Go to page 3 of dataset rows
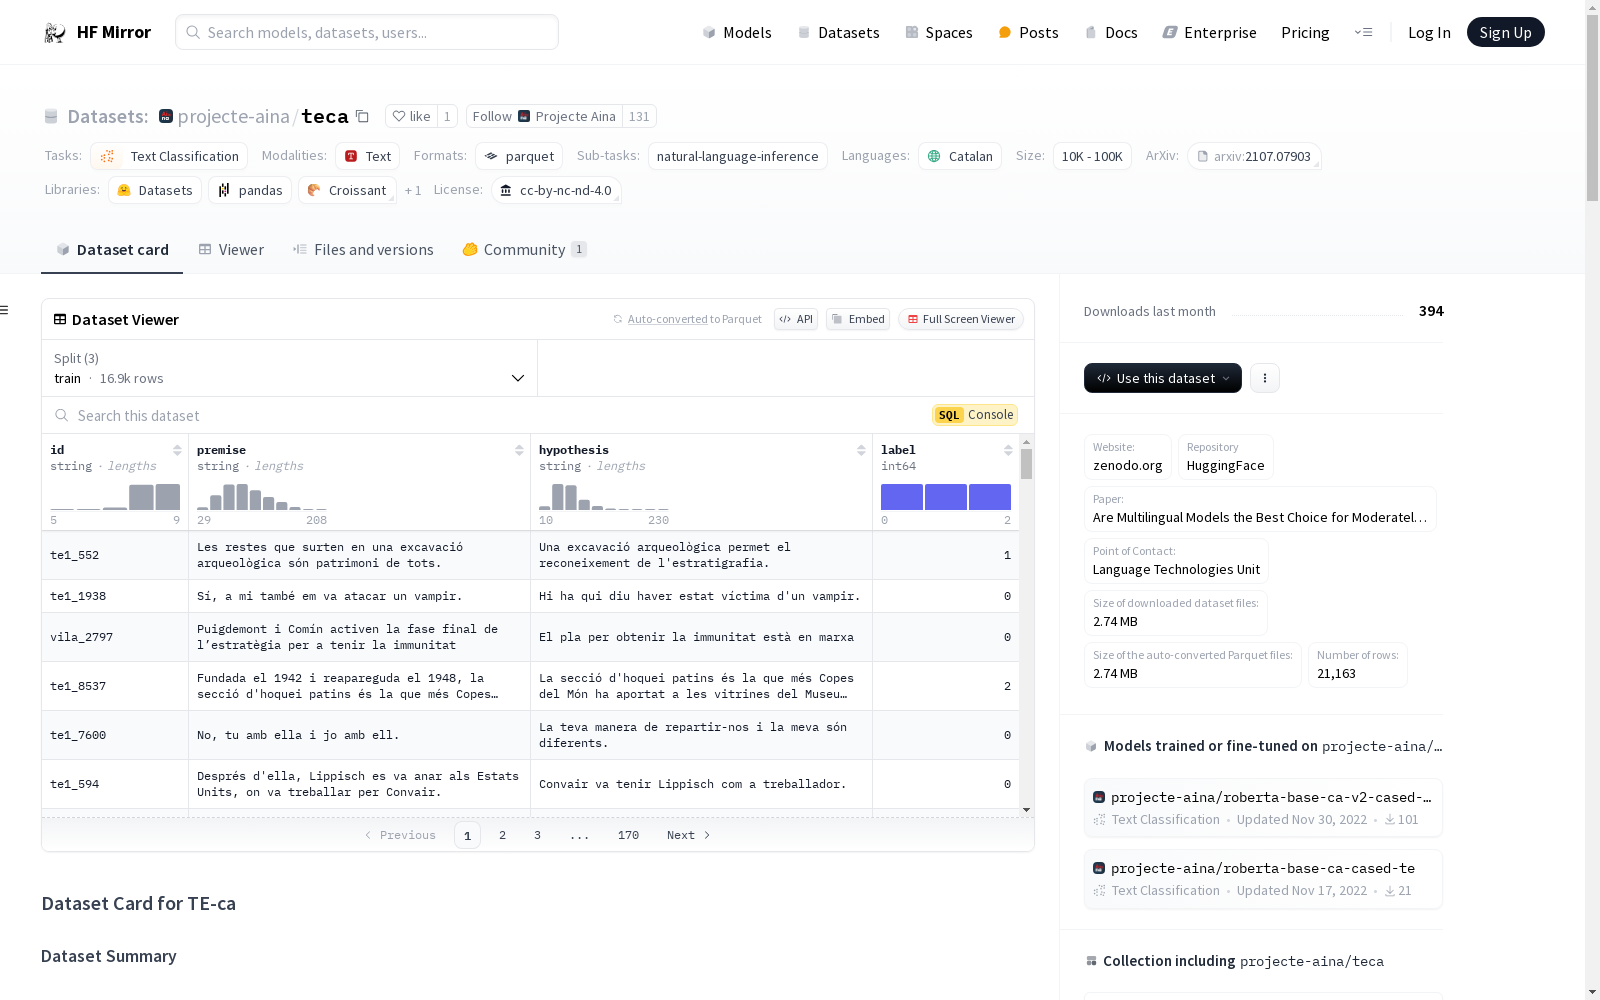Screen dimensions: 1600x1000 click(537, 835)
